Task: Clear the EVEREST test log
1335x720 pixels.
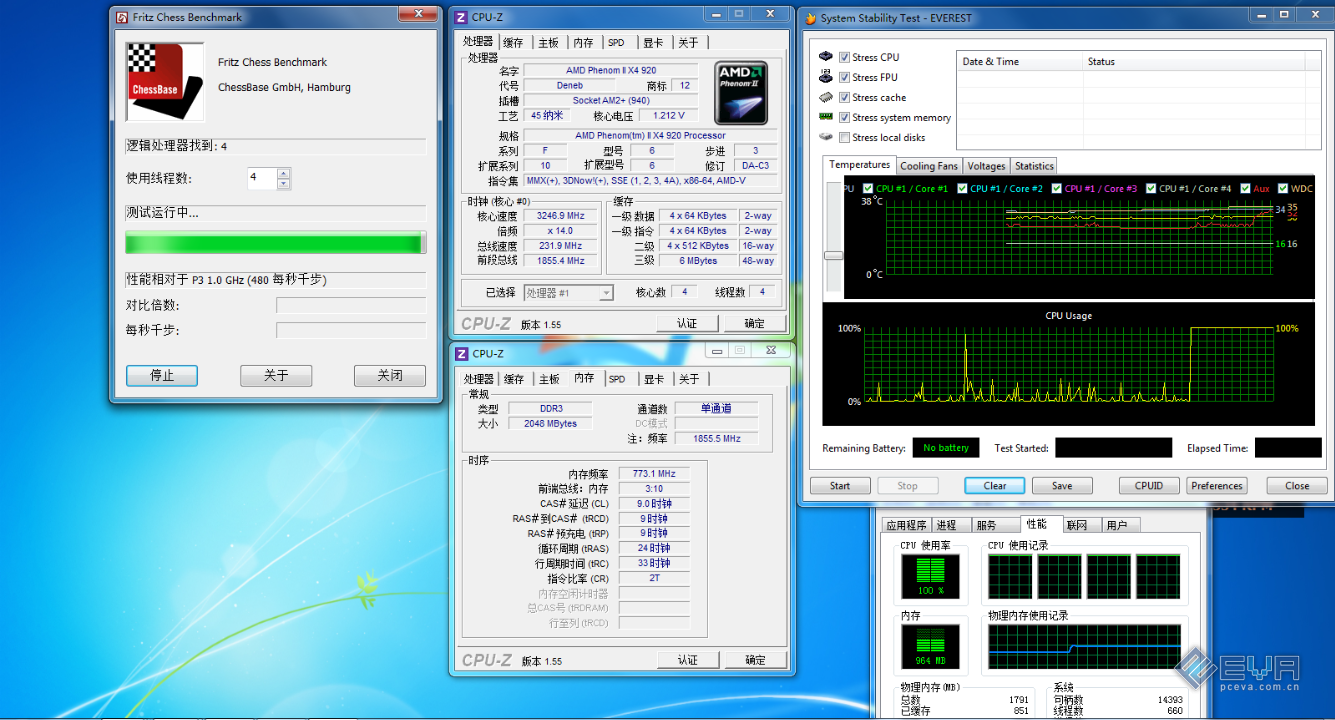Action: click(995, 486)
